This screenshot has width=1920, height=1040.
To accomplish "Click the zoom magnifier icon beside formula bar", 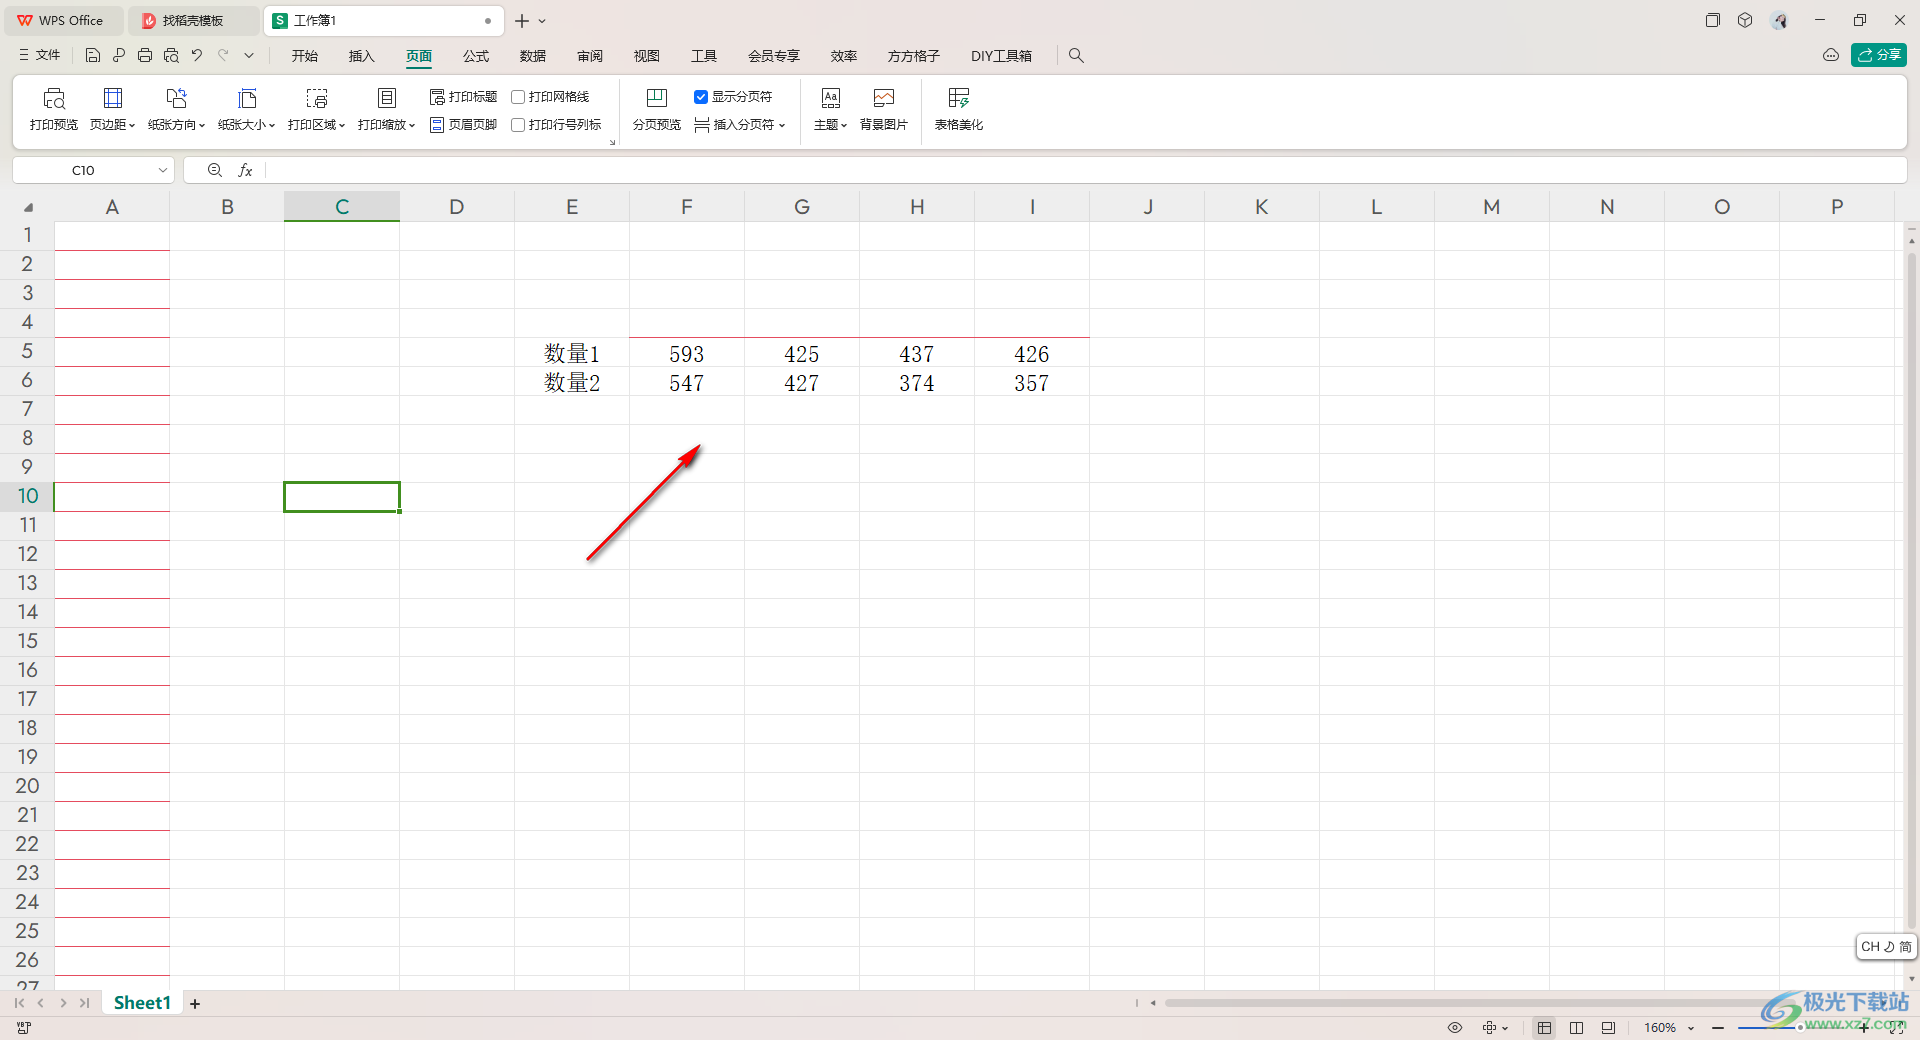I will point(214,170).
